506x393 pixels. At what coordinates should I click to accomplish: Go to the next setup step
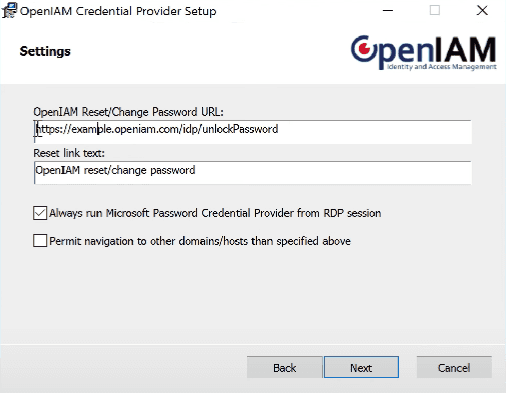pos(361,367)
